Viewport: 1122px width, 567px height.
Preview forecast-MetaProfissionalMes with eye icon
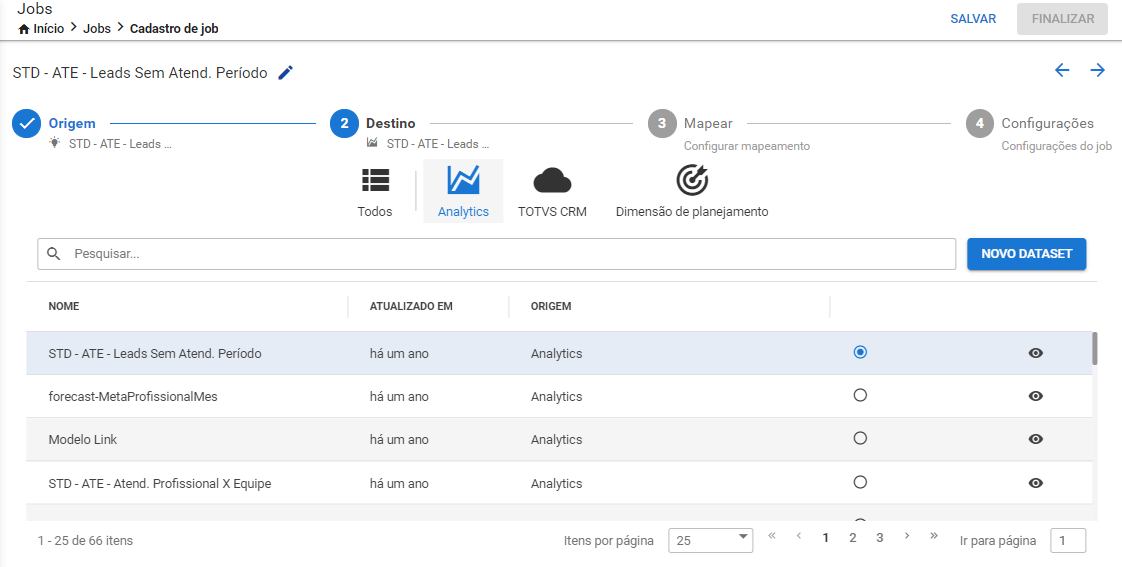pyautogui.click(x=1035, y=396)
